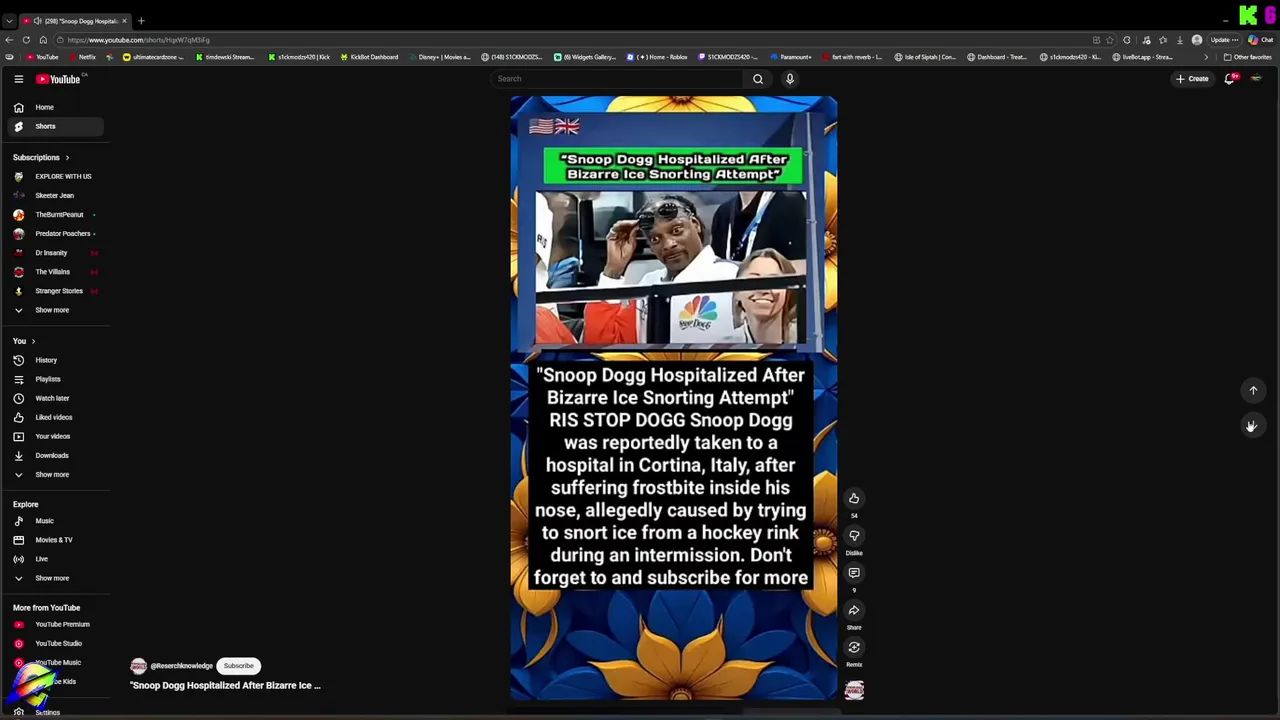The image size is (1280, 720).
Task: Remix this Short
Action: [854, 647]
